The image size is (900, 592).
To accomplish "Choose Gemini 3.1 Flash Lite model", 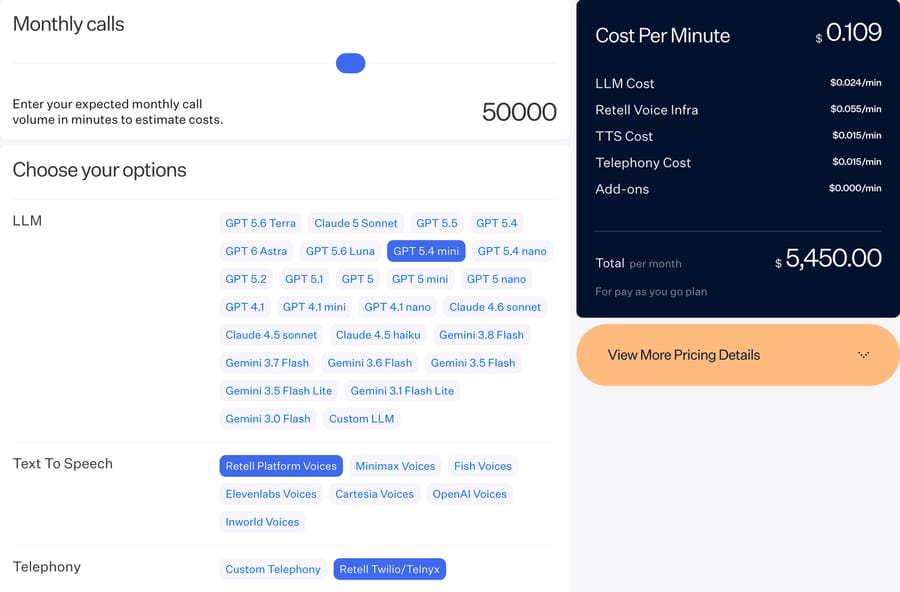I will point(402,391).
